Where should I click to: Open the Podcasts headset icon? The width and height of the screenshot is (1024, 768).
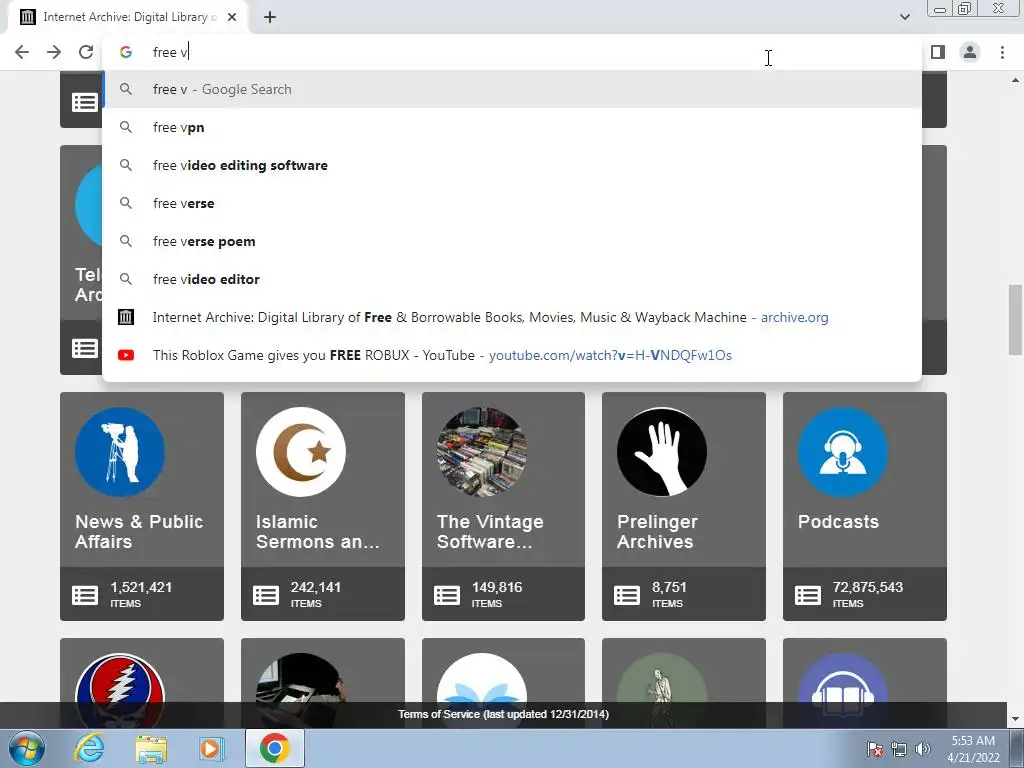843,452
